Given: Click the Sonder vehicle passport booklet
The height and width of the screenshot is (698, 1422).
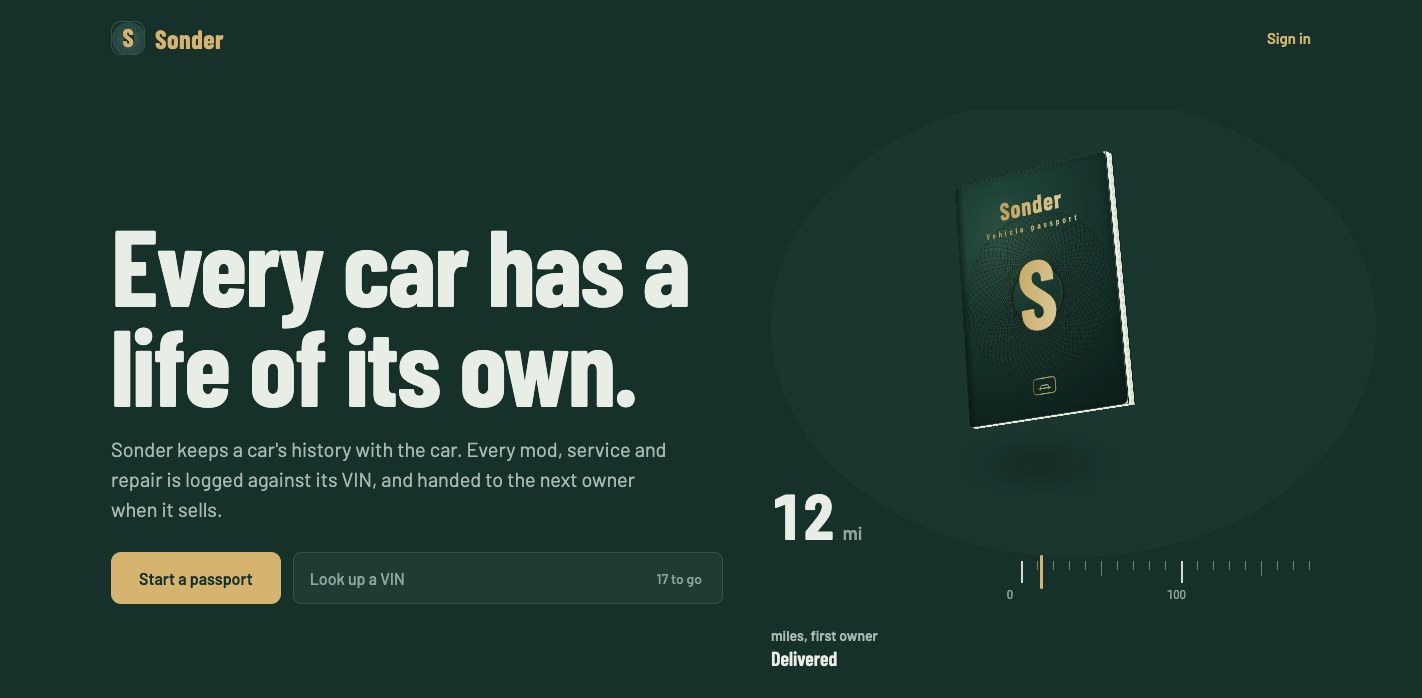Looking at the screenshot, I should tap(1044, 291).
